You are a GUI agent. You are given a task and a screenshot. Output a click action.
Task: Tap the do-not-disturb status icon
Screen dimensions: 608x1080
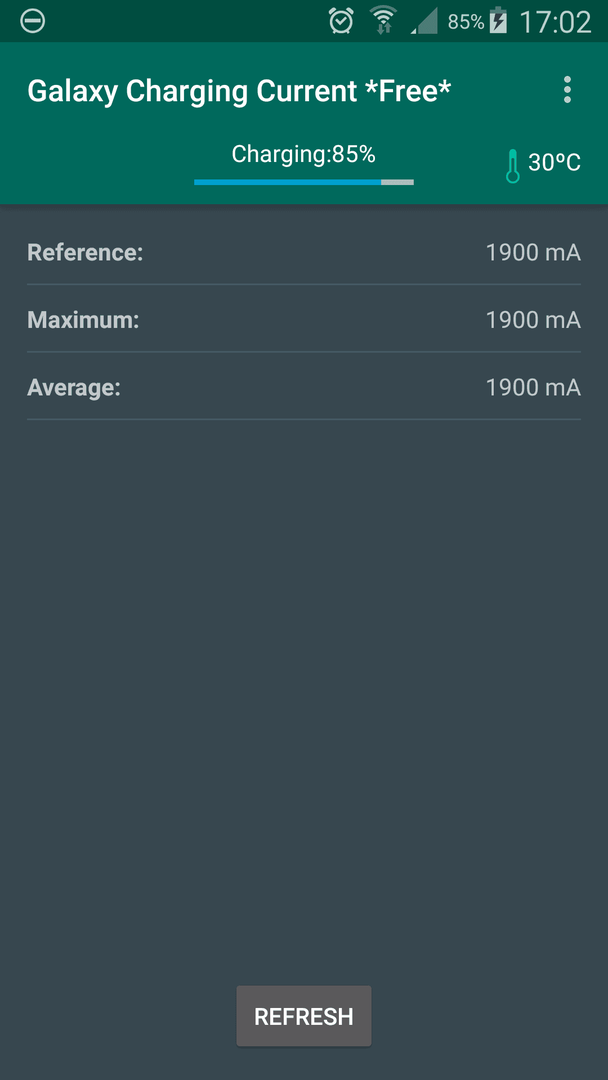click(x=33, y=21)
